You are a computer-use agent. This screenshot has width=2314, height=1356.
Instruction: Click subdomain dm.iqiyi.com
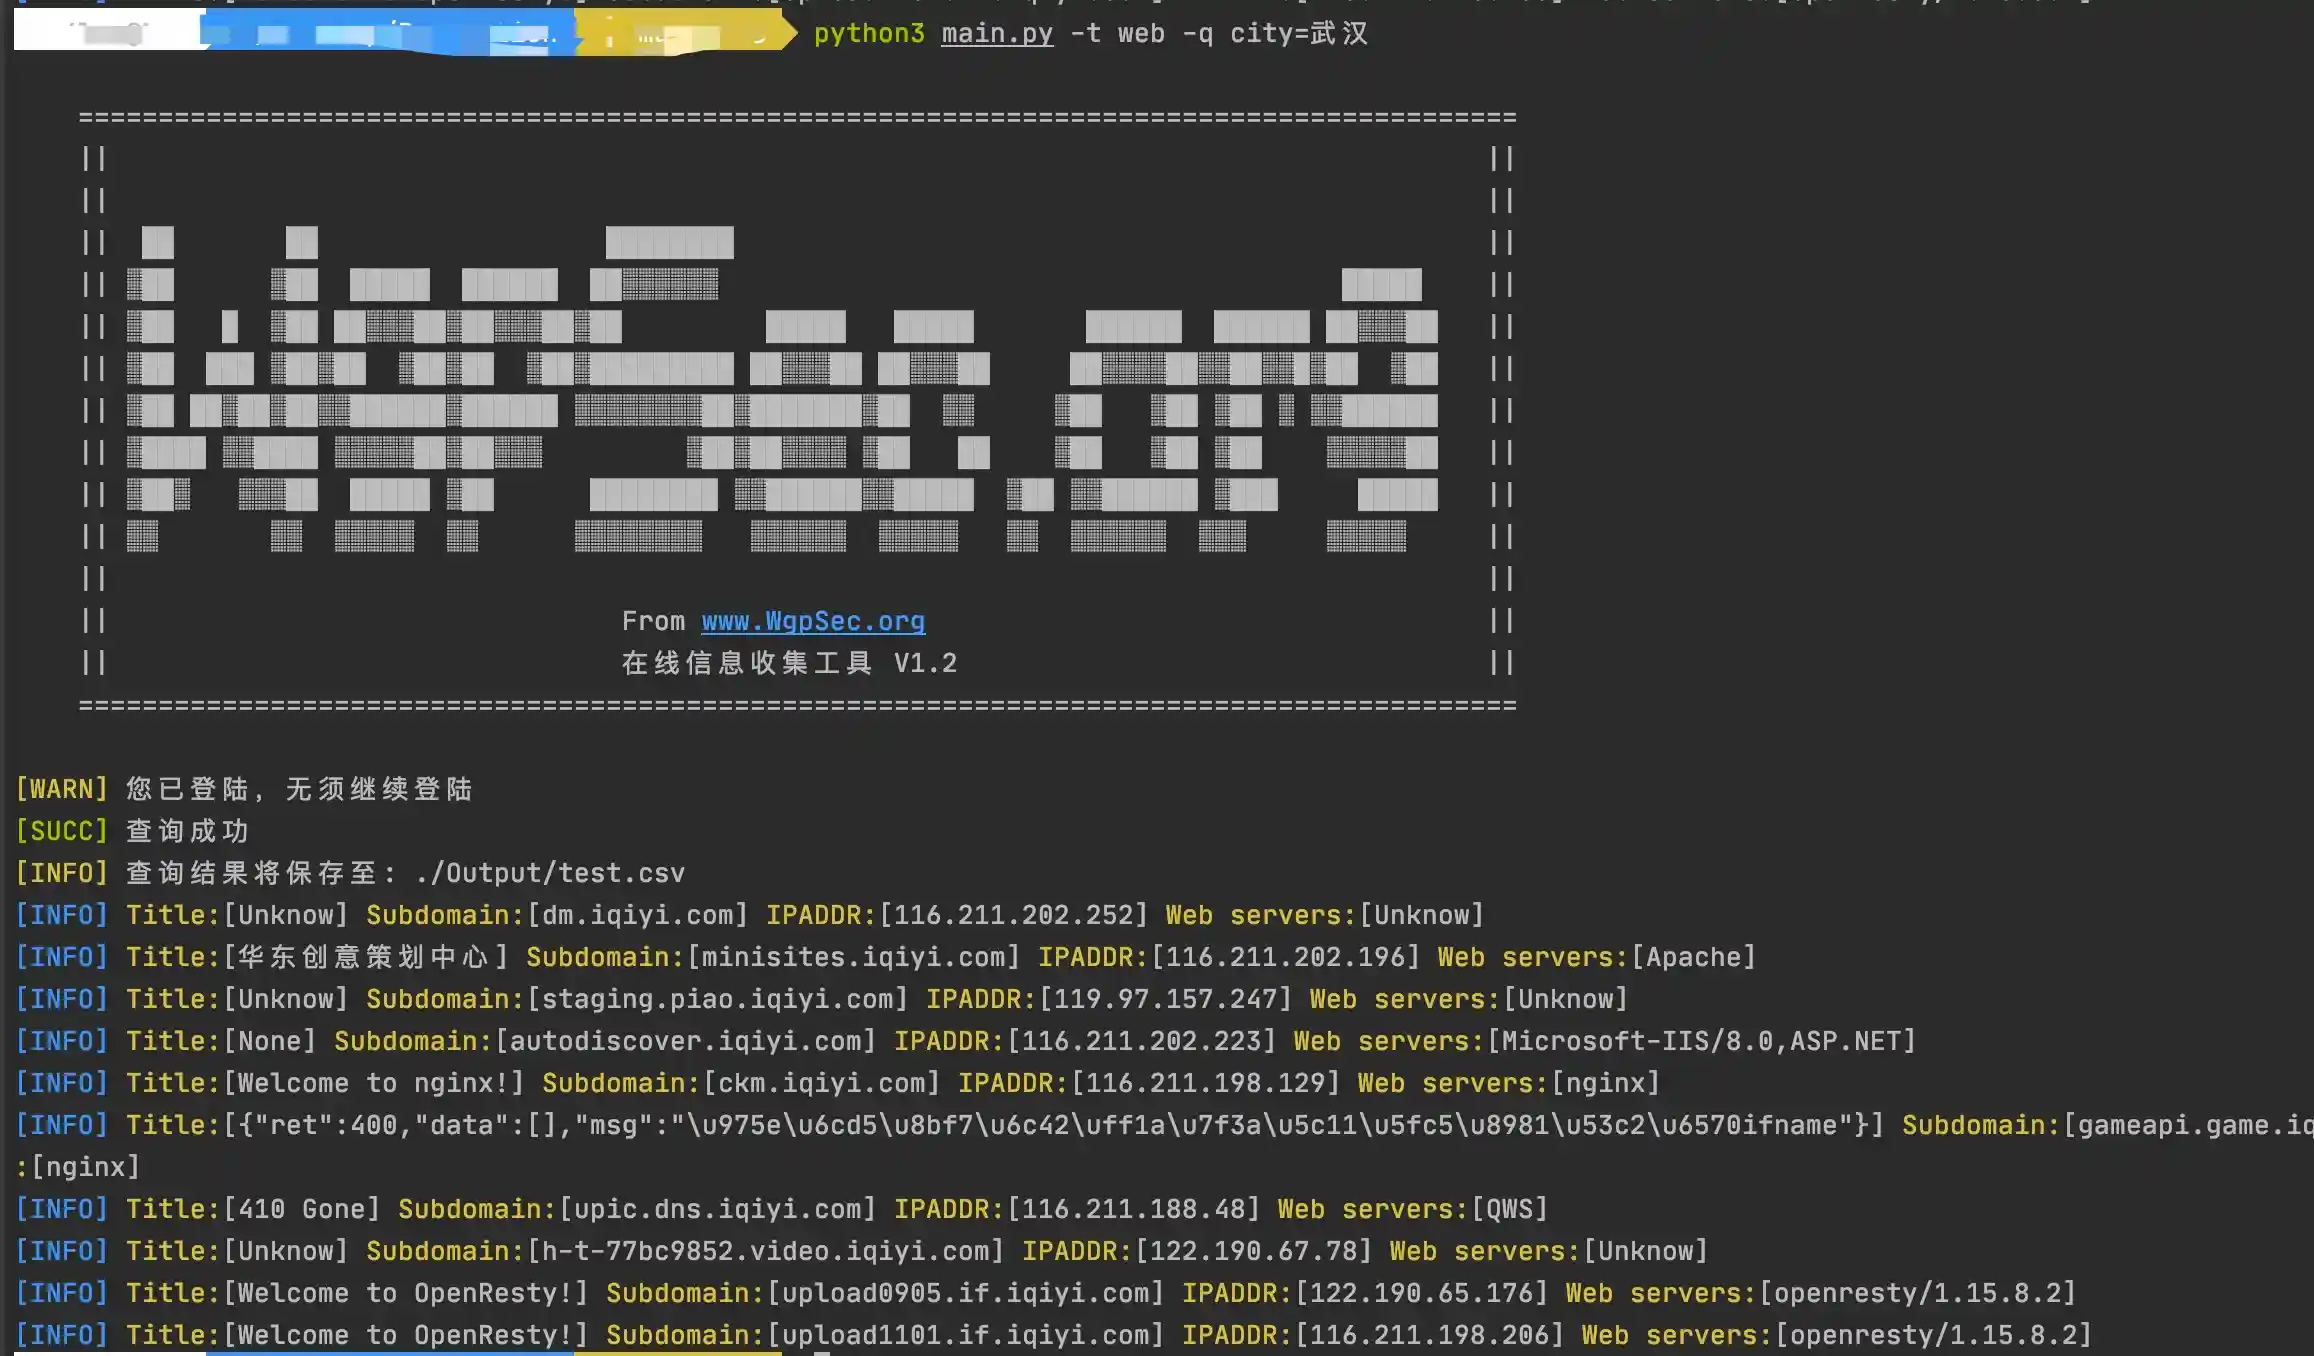tap(637, 915)
